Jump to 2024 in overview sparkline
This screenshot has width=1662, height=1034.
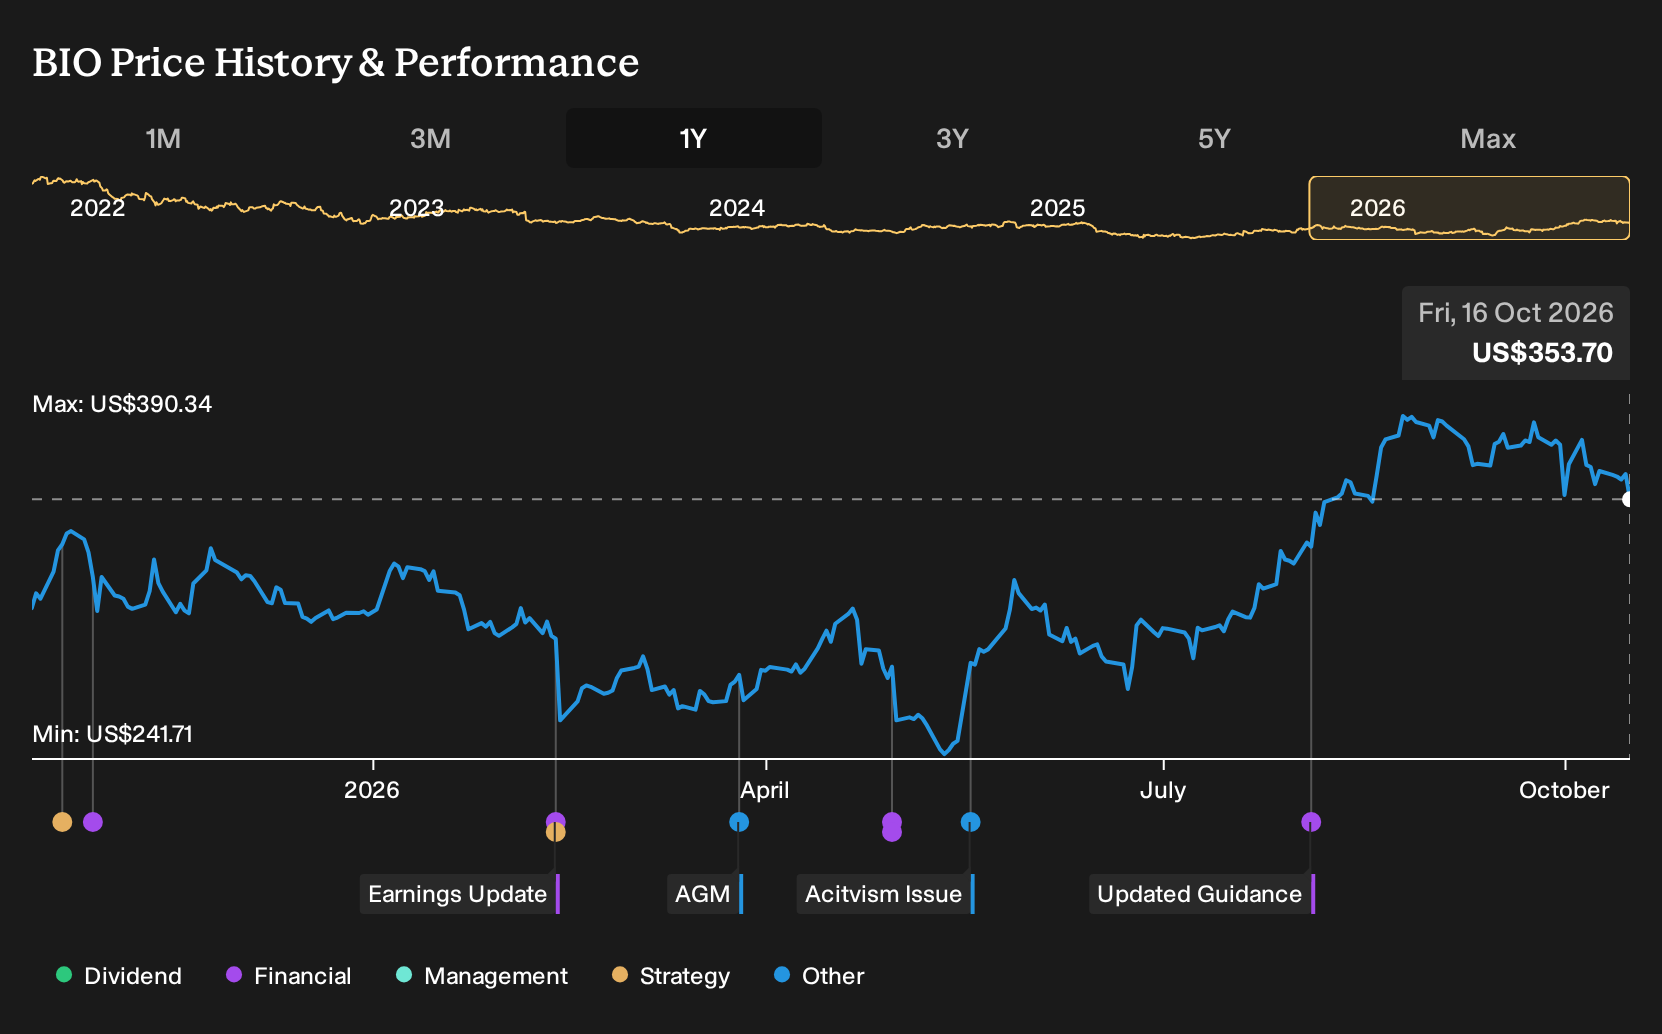737,208
